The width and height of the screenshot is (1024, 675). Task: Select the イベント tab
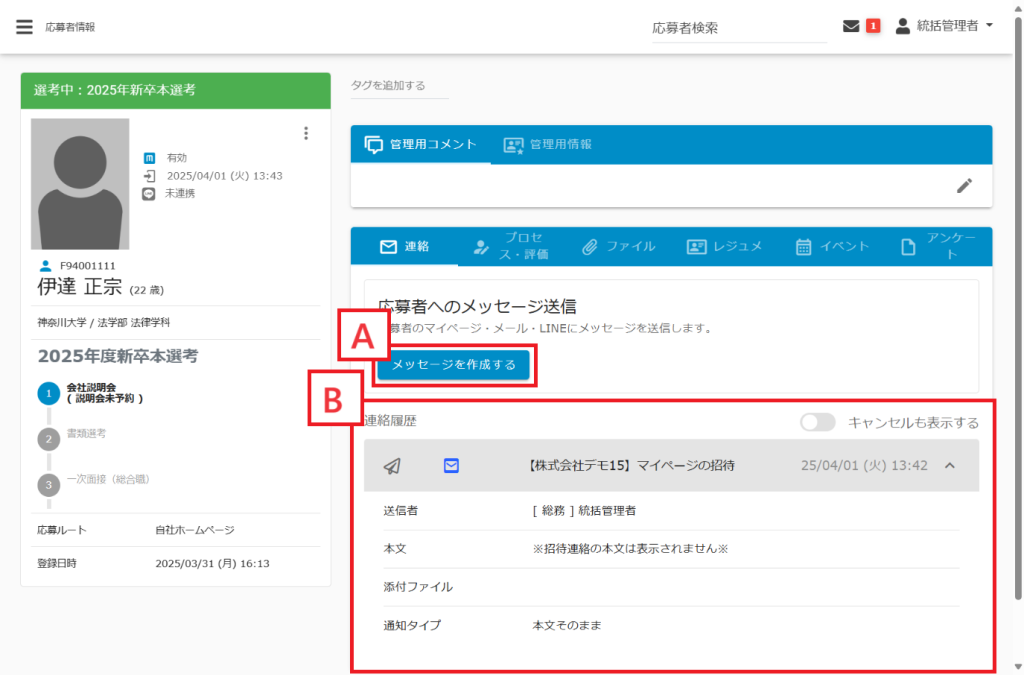[x=832, y=246]
